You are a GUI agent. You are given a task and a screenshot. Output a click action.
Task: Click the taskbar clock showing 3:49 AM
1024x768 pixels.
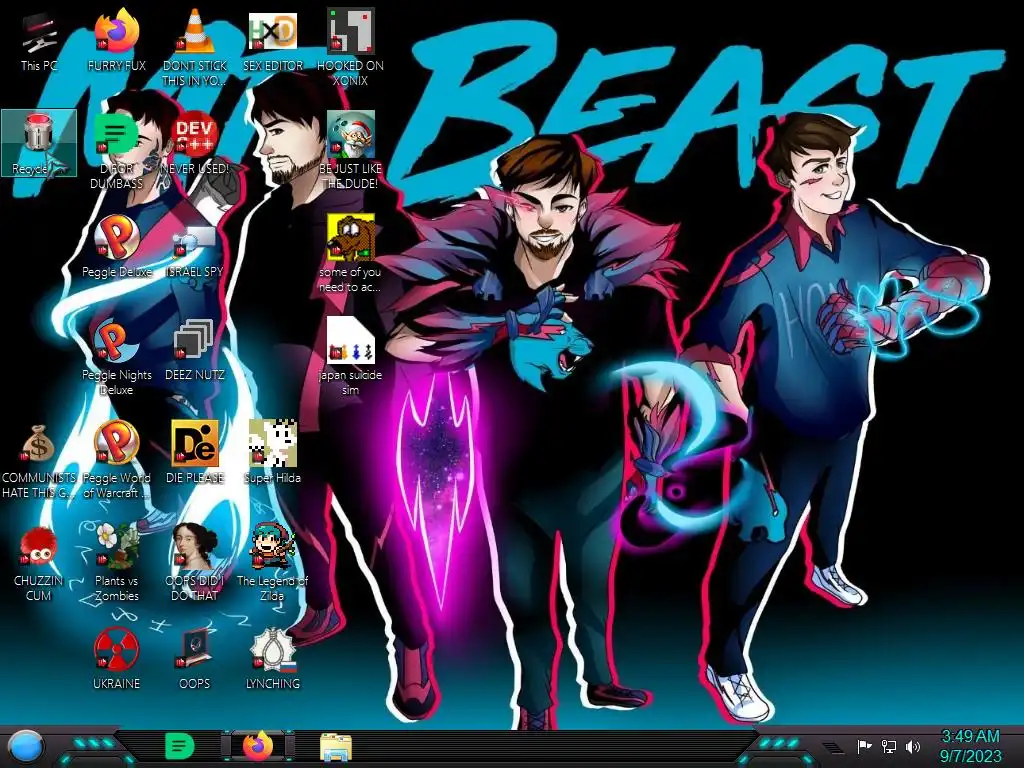970,746
